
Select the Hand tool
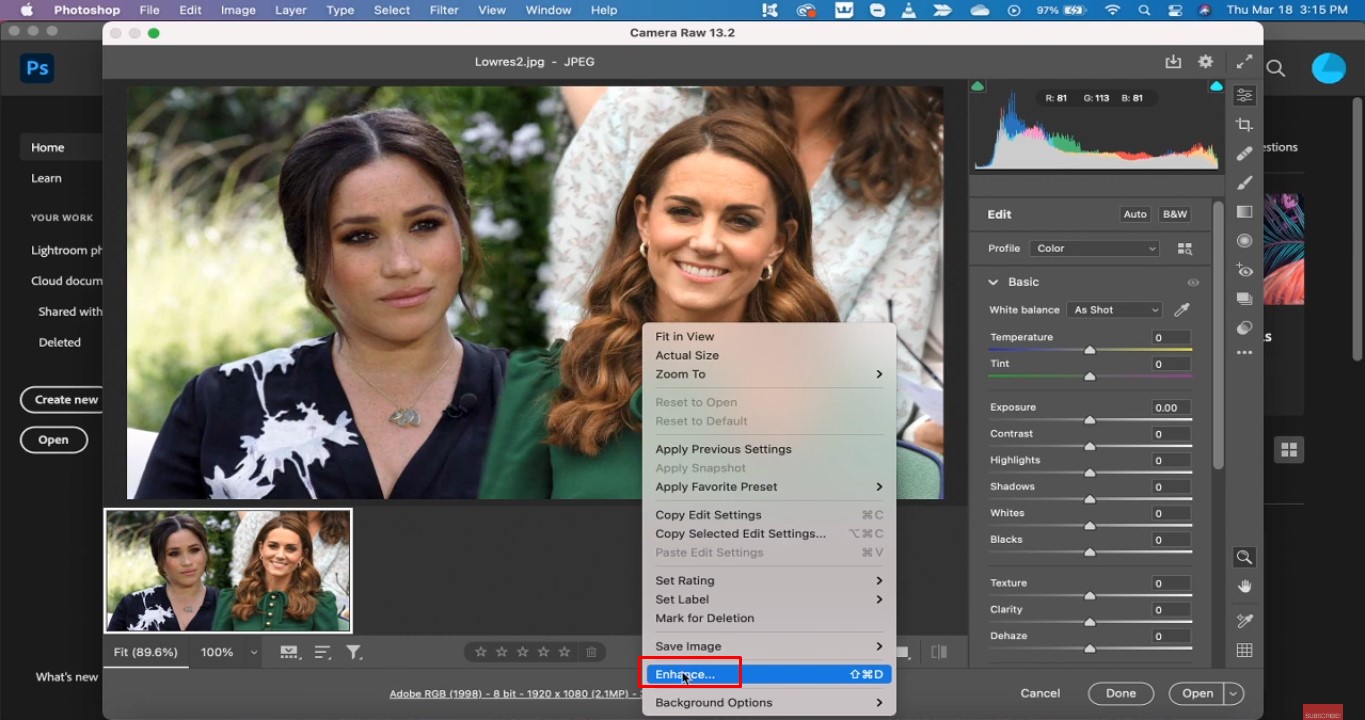[1244, 586]
